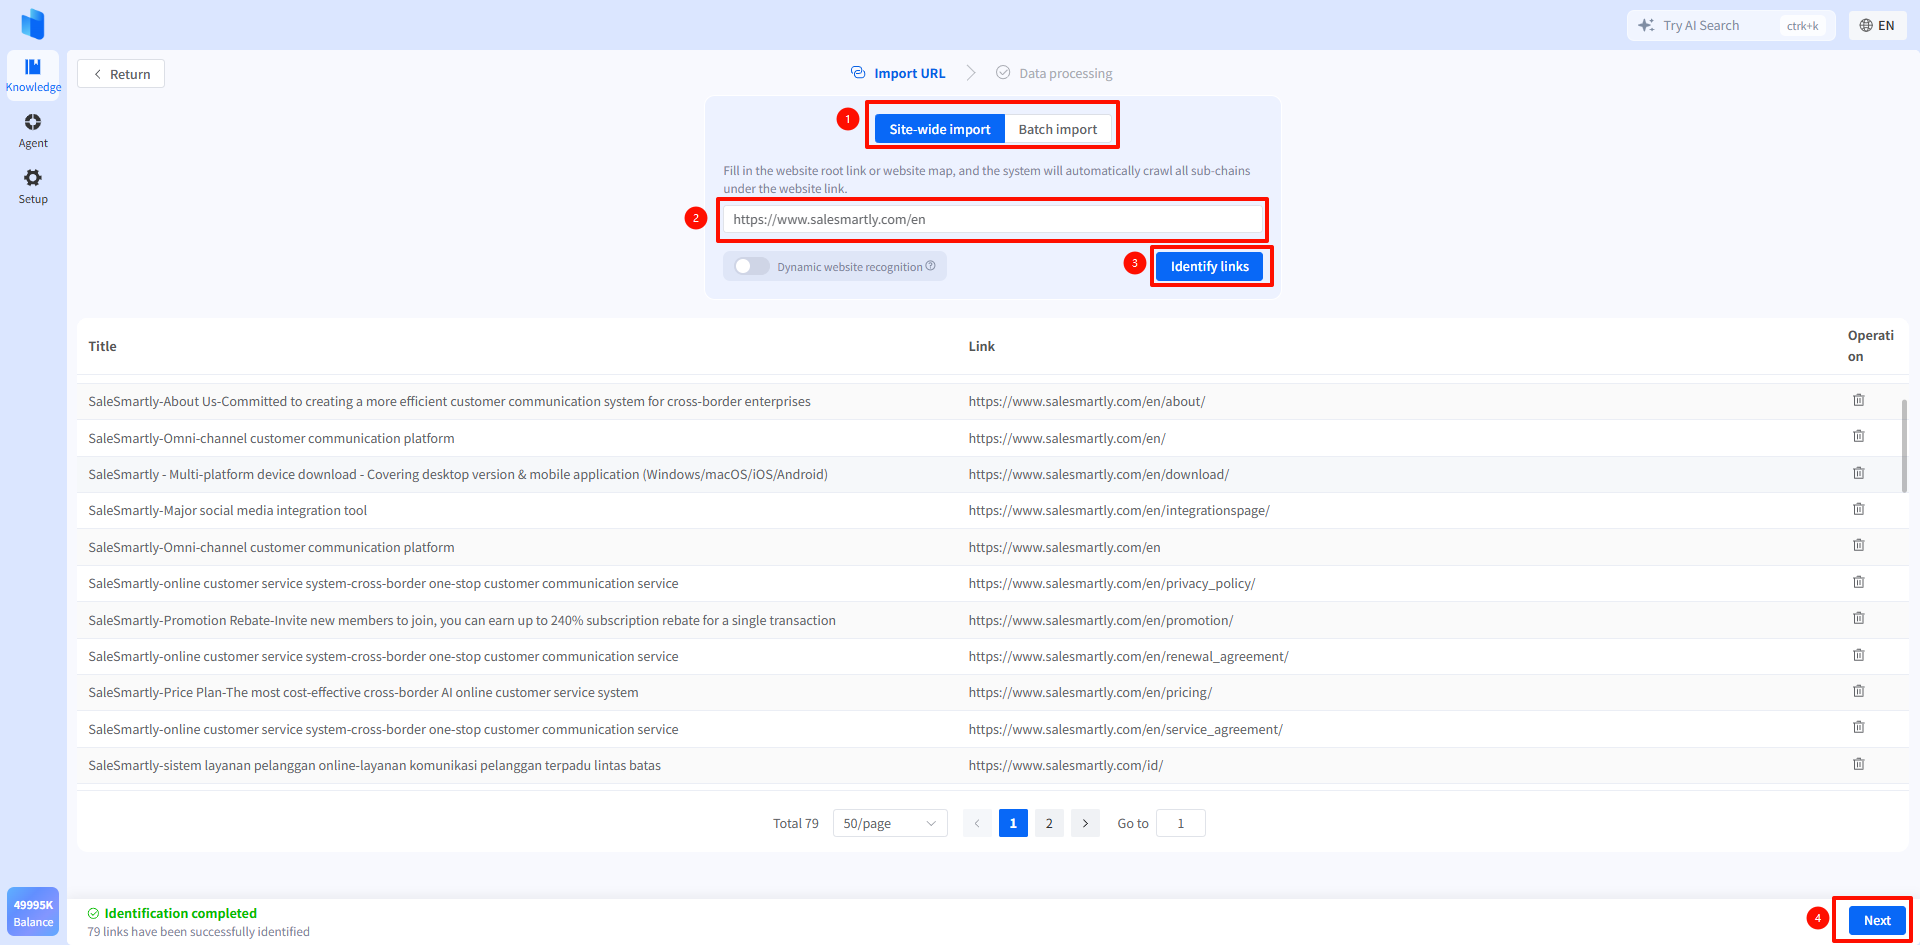This screenshot has height=945, width=1920.
Task: Go to previous page arrow
Action: (977, 823)
